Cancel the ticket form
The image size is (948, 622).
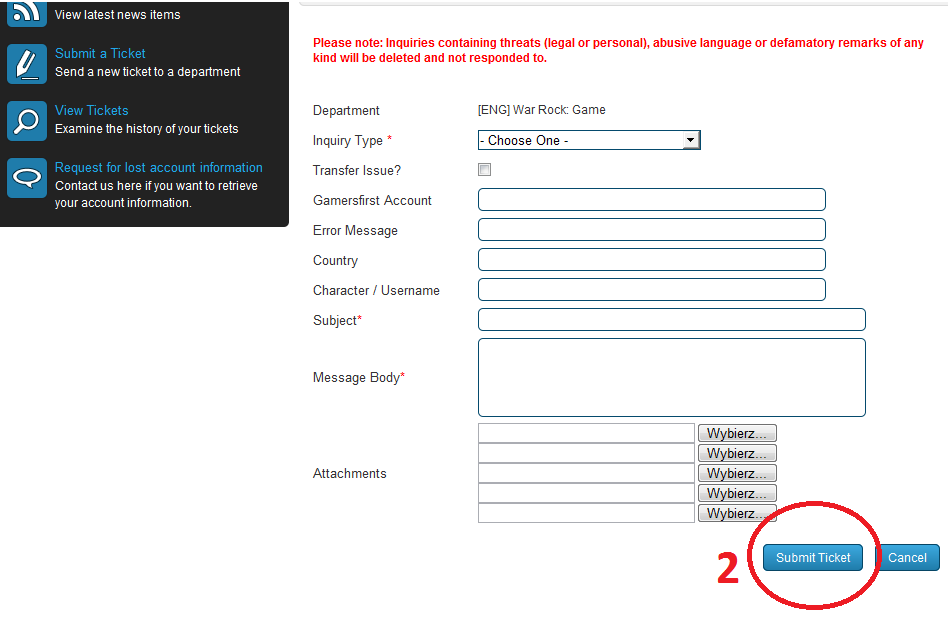click(907, 557)
